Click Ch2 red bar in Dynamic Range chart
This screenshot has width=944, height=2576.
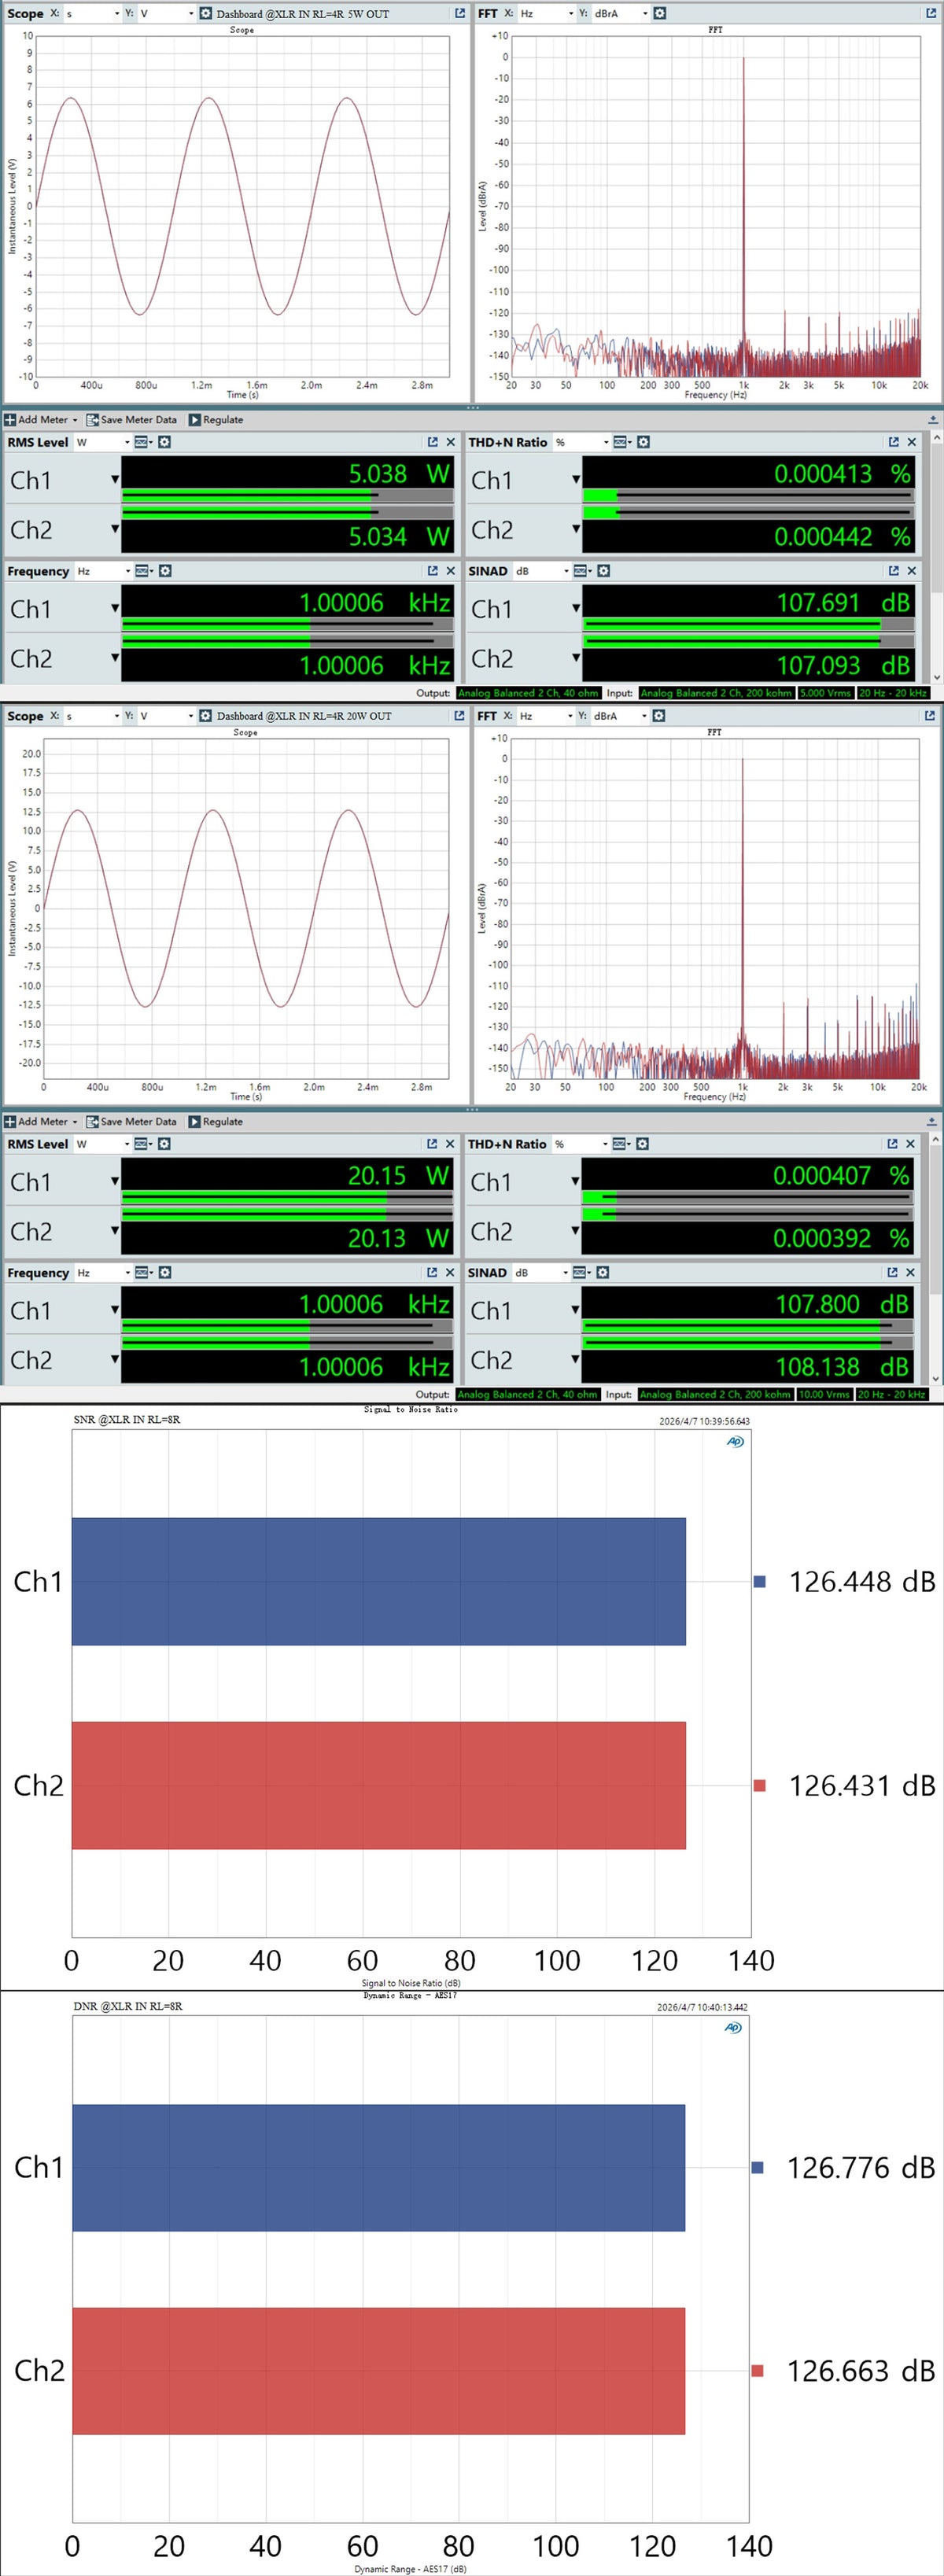tap(379, 2371)
